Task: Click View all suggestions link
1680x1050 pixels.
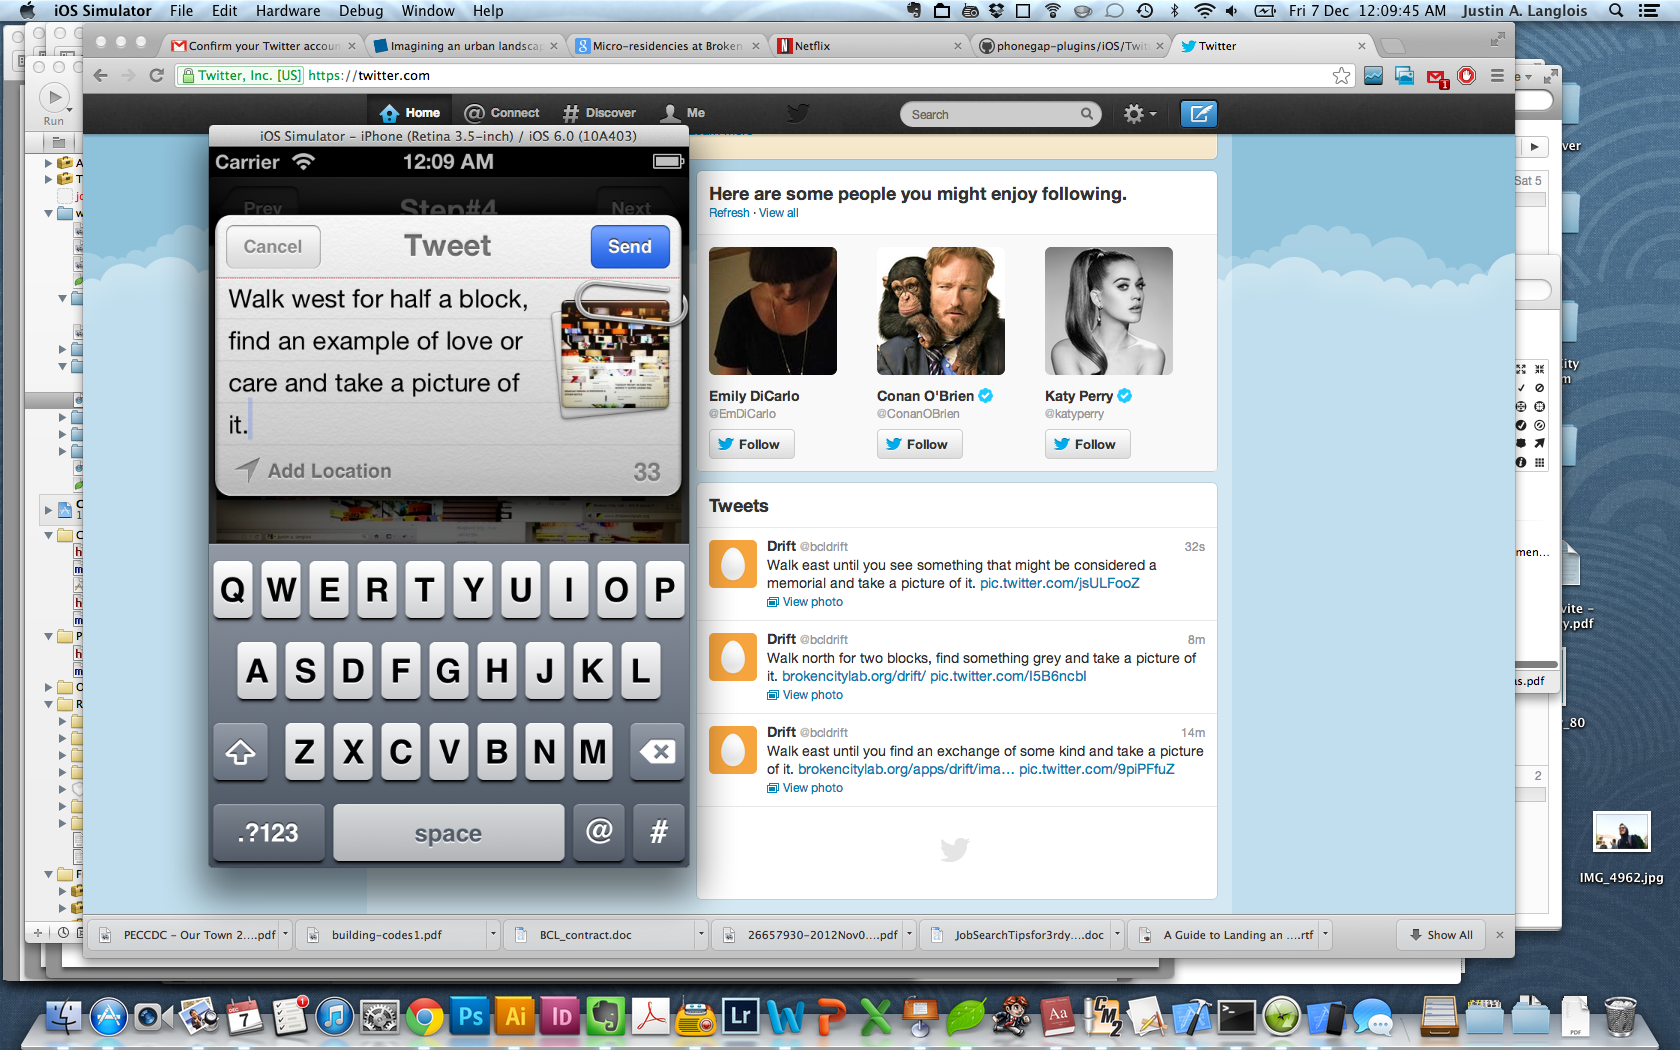Action: pyautogui.click(x=778, y=213)
